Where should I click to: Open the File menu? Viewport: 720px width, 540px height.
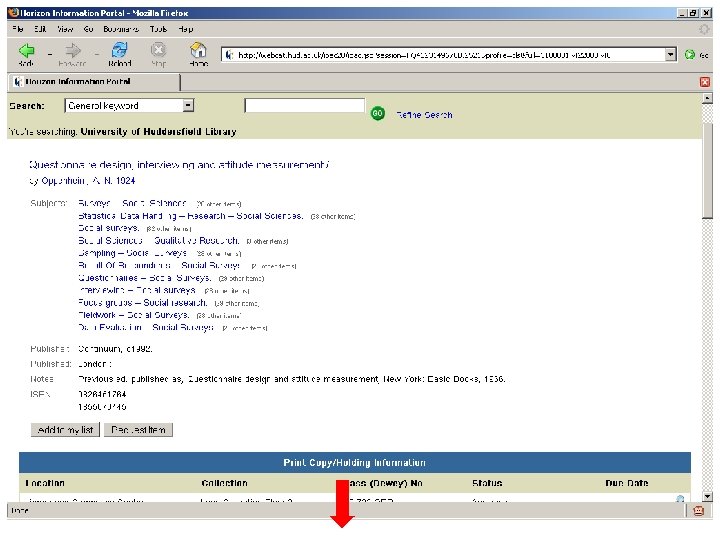[x=18, y=29]
